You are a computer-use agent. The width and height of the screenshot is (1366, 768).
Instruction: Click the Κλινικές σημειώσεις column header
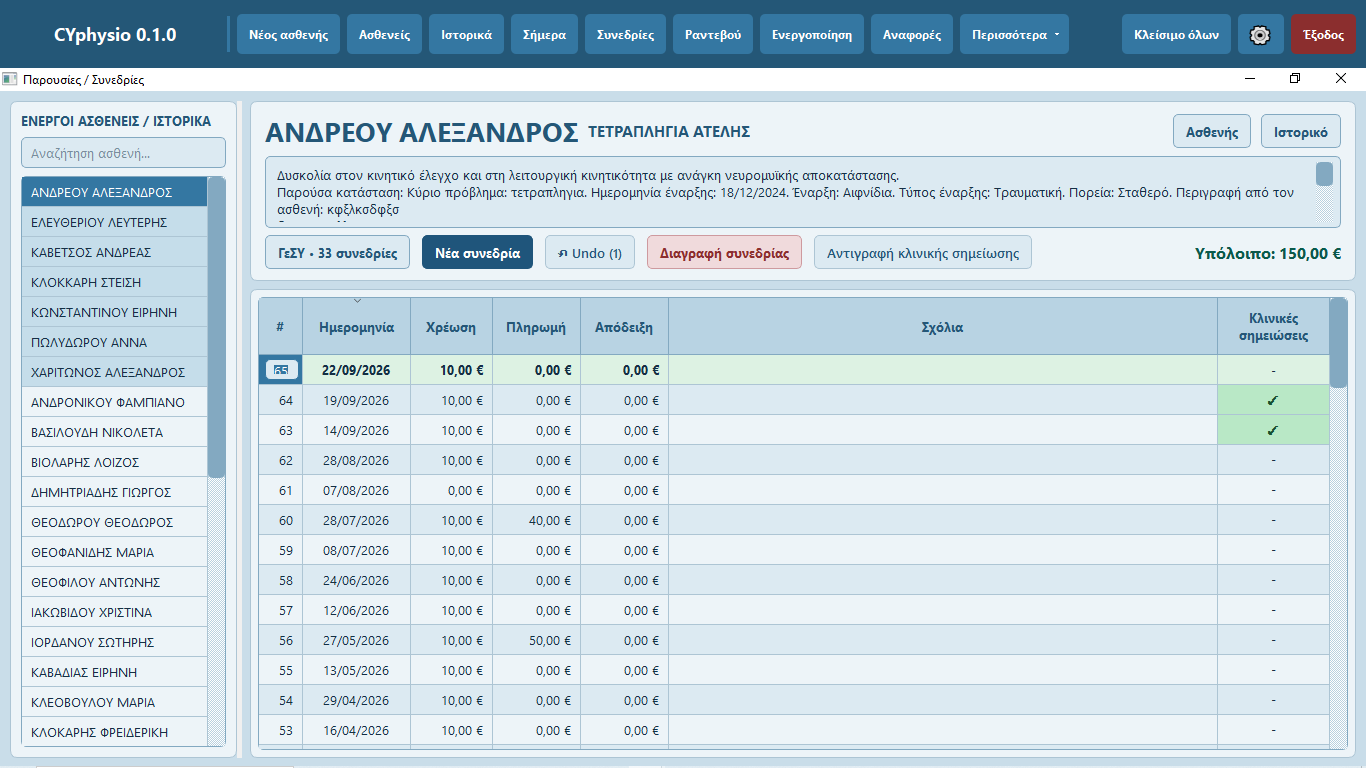1273,327
